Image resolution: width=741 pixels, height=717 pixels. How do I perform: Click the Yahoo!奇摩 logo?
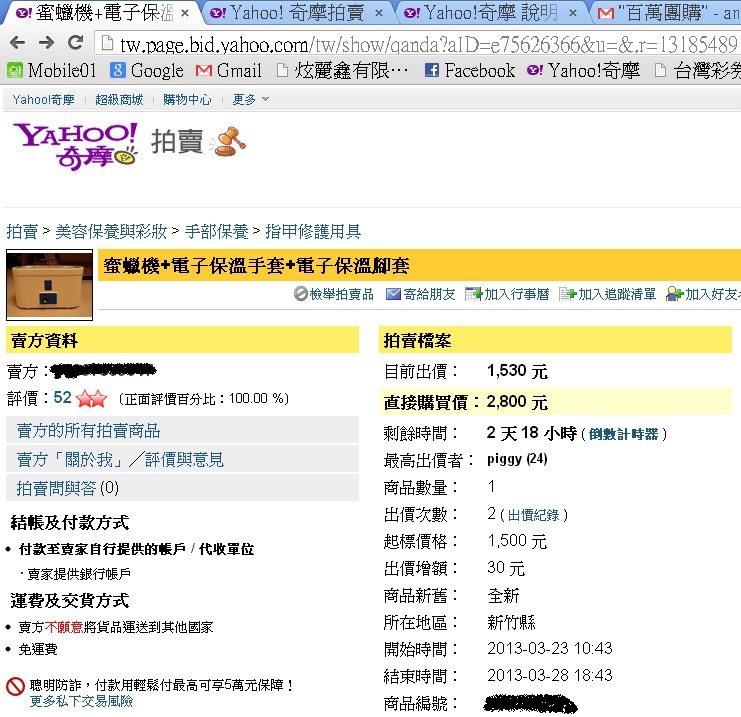click(x=76, y=146)
